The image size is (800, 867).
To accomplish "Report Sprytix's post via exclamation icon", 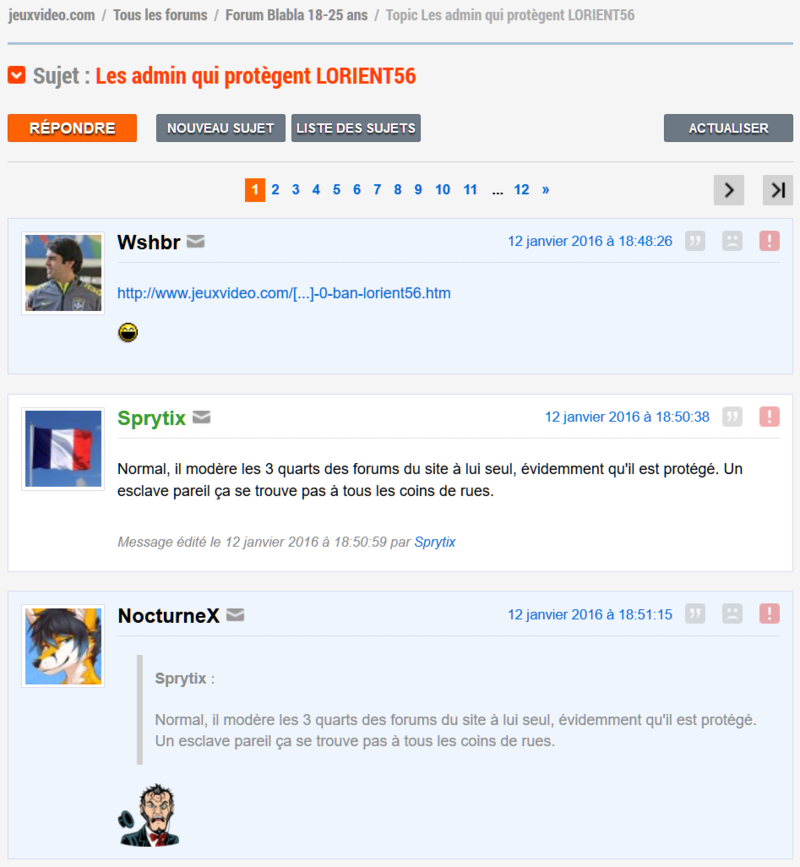I will pyautogui.click(x=769, y=417).
